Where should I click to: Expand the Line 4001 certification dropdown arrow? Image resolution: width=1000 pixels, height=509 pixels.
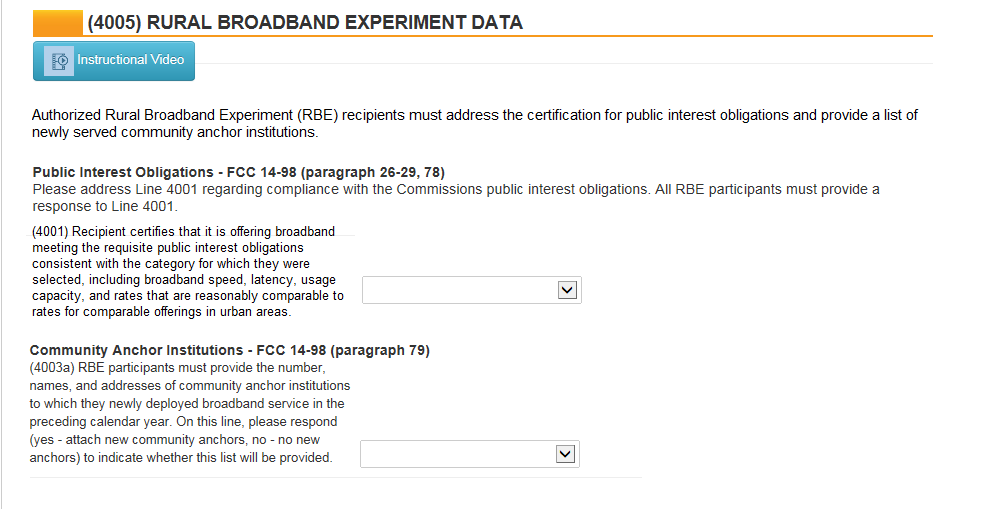pos(567,290)
